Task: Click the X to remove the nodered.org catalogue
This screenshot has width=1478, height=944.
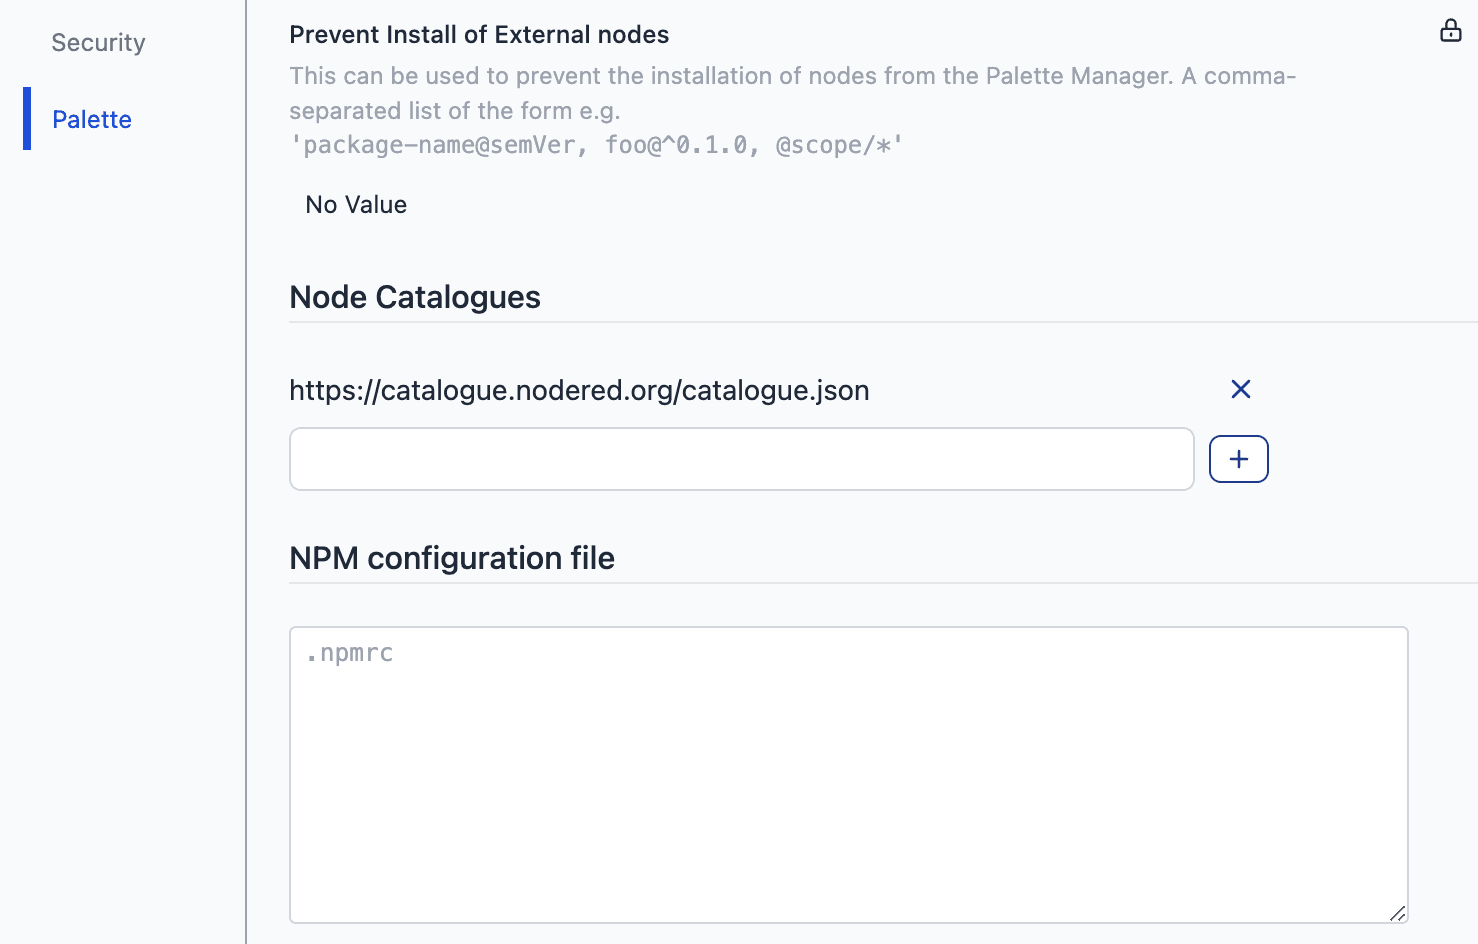Action: 1241,390
